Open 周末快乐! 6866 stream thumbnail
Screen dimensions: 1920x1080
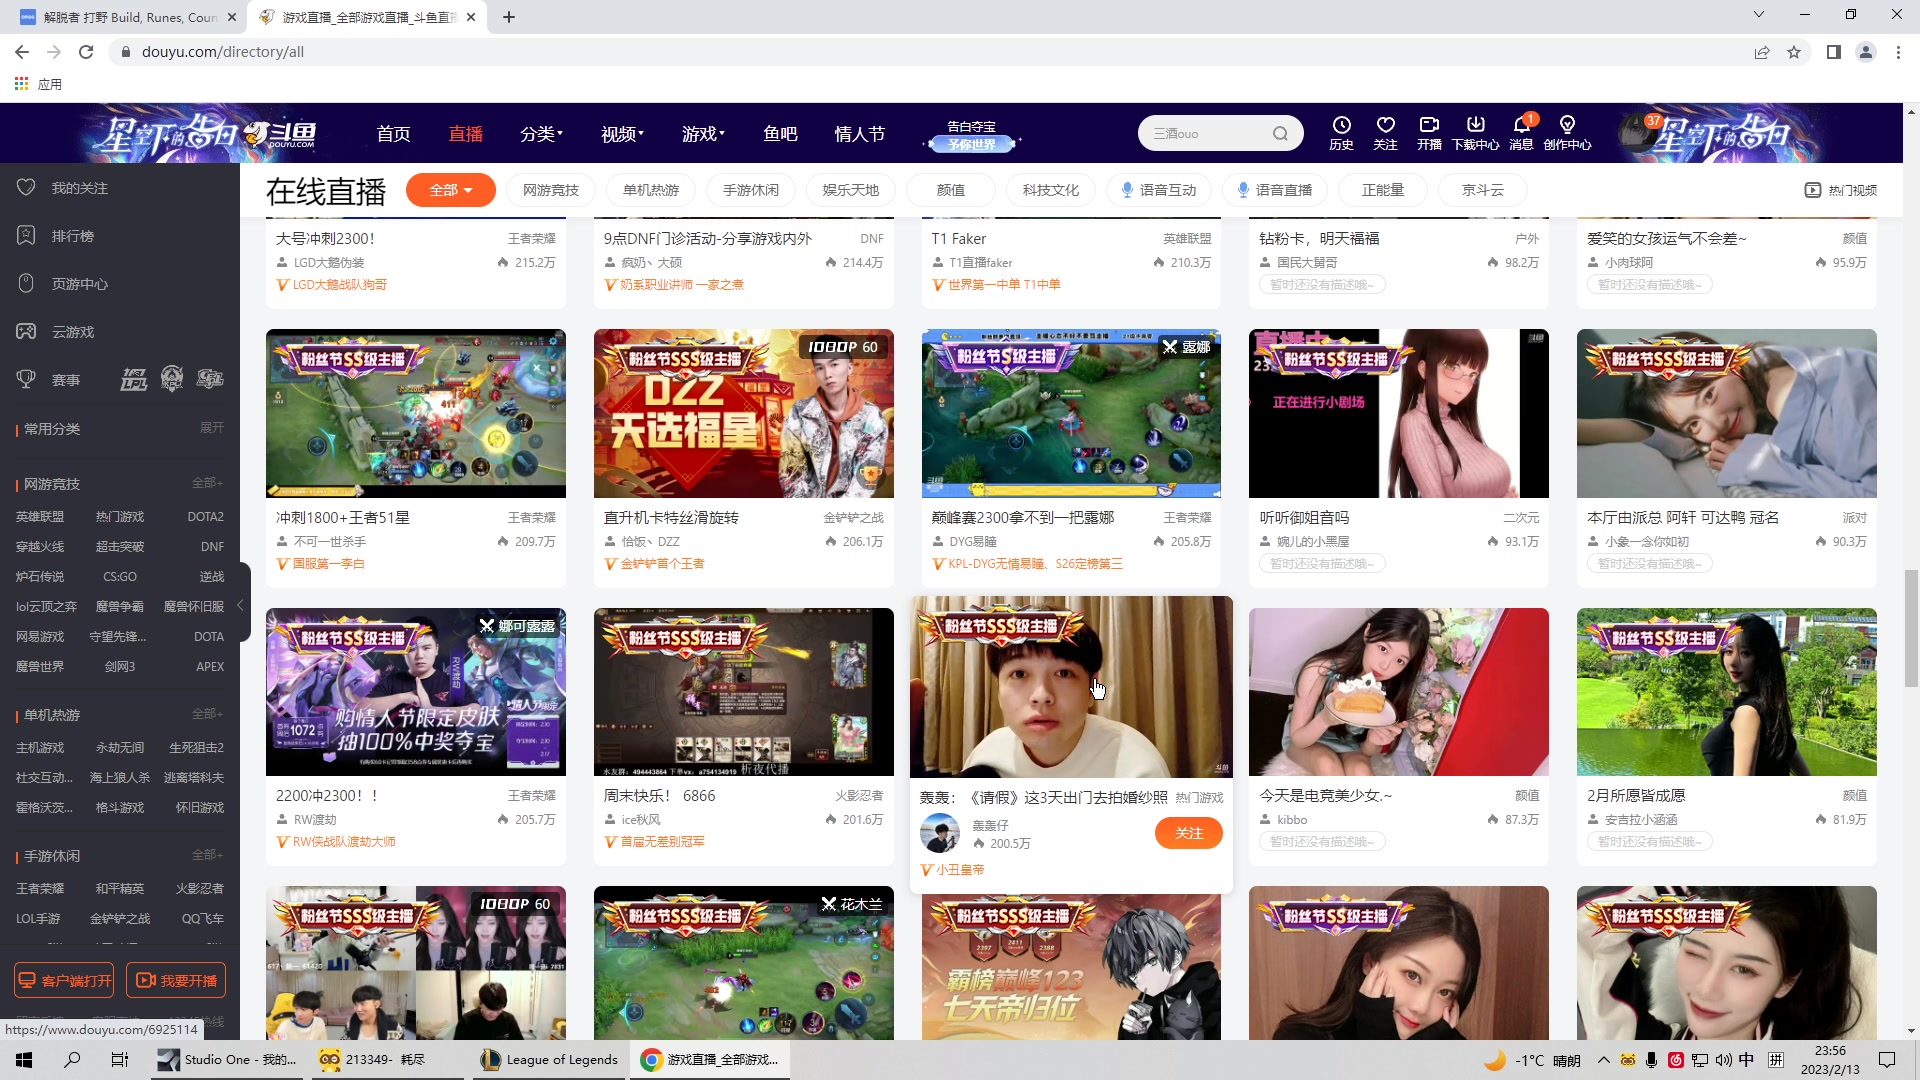(x=744, y=692)
